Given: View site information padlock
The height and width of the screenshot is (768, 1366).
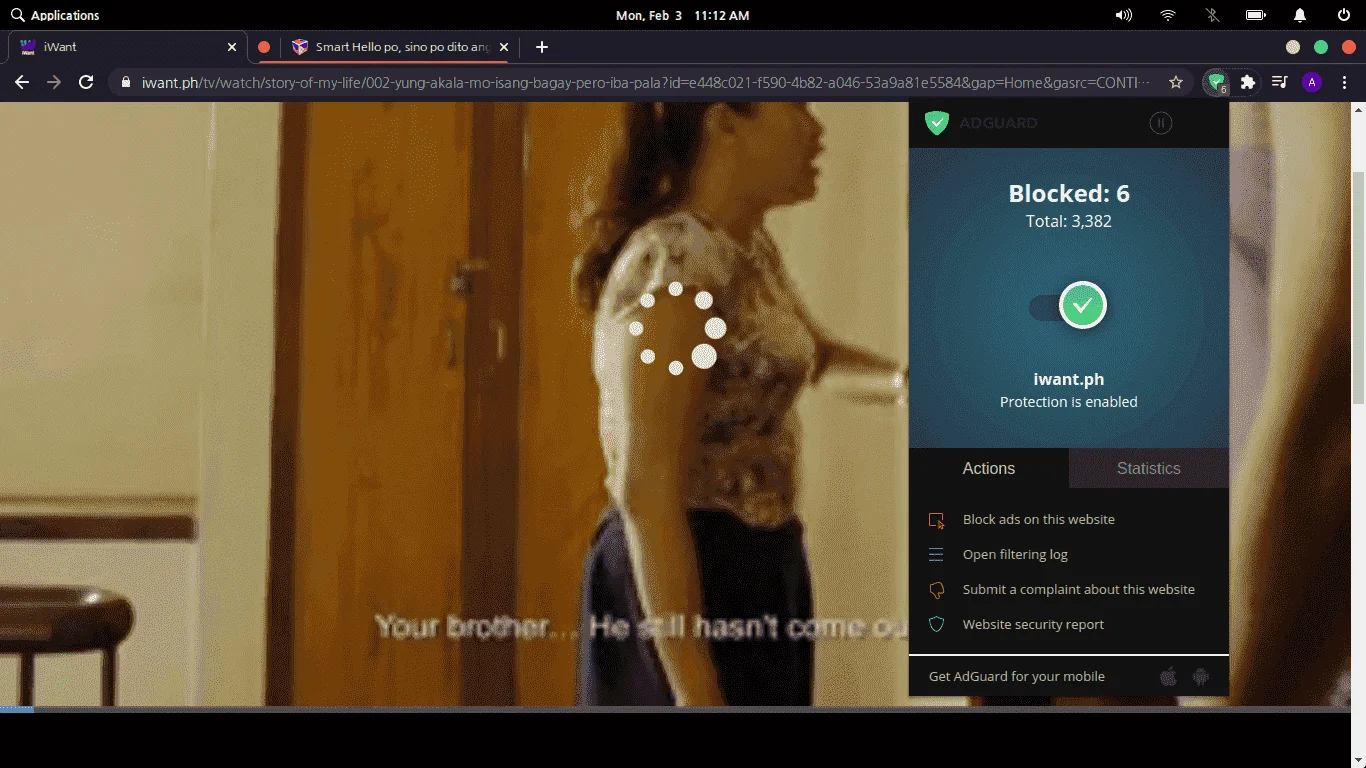Looking at the screenshot, I should click(126, 82).
